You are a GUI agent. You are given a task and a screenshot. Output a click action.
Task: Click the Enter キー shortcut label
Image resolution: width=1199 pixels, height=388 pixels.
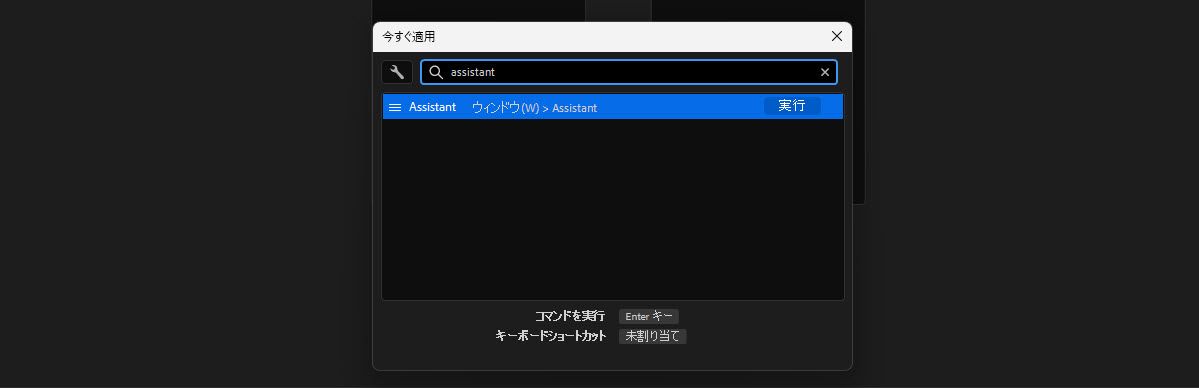tap(648, 316)
